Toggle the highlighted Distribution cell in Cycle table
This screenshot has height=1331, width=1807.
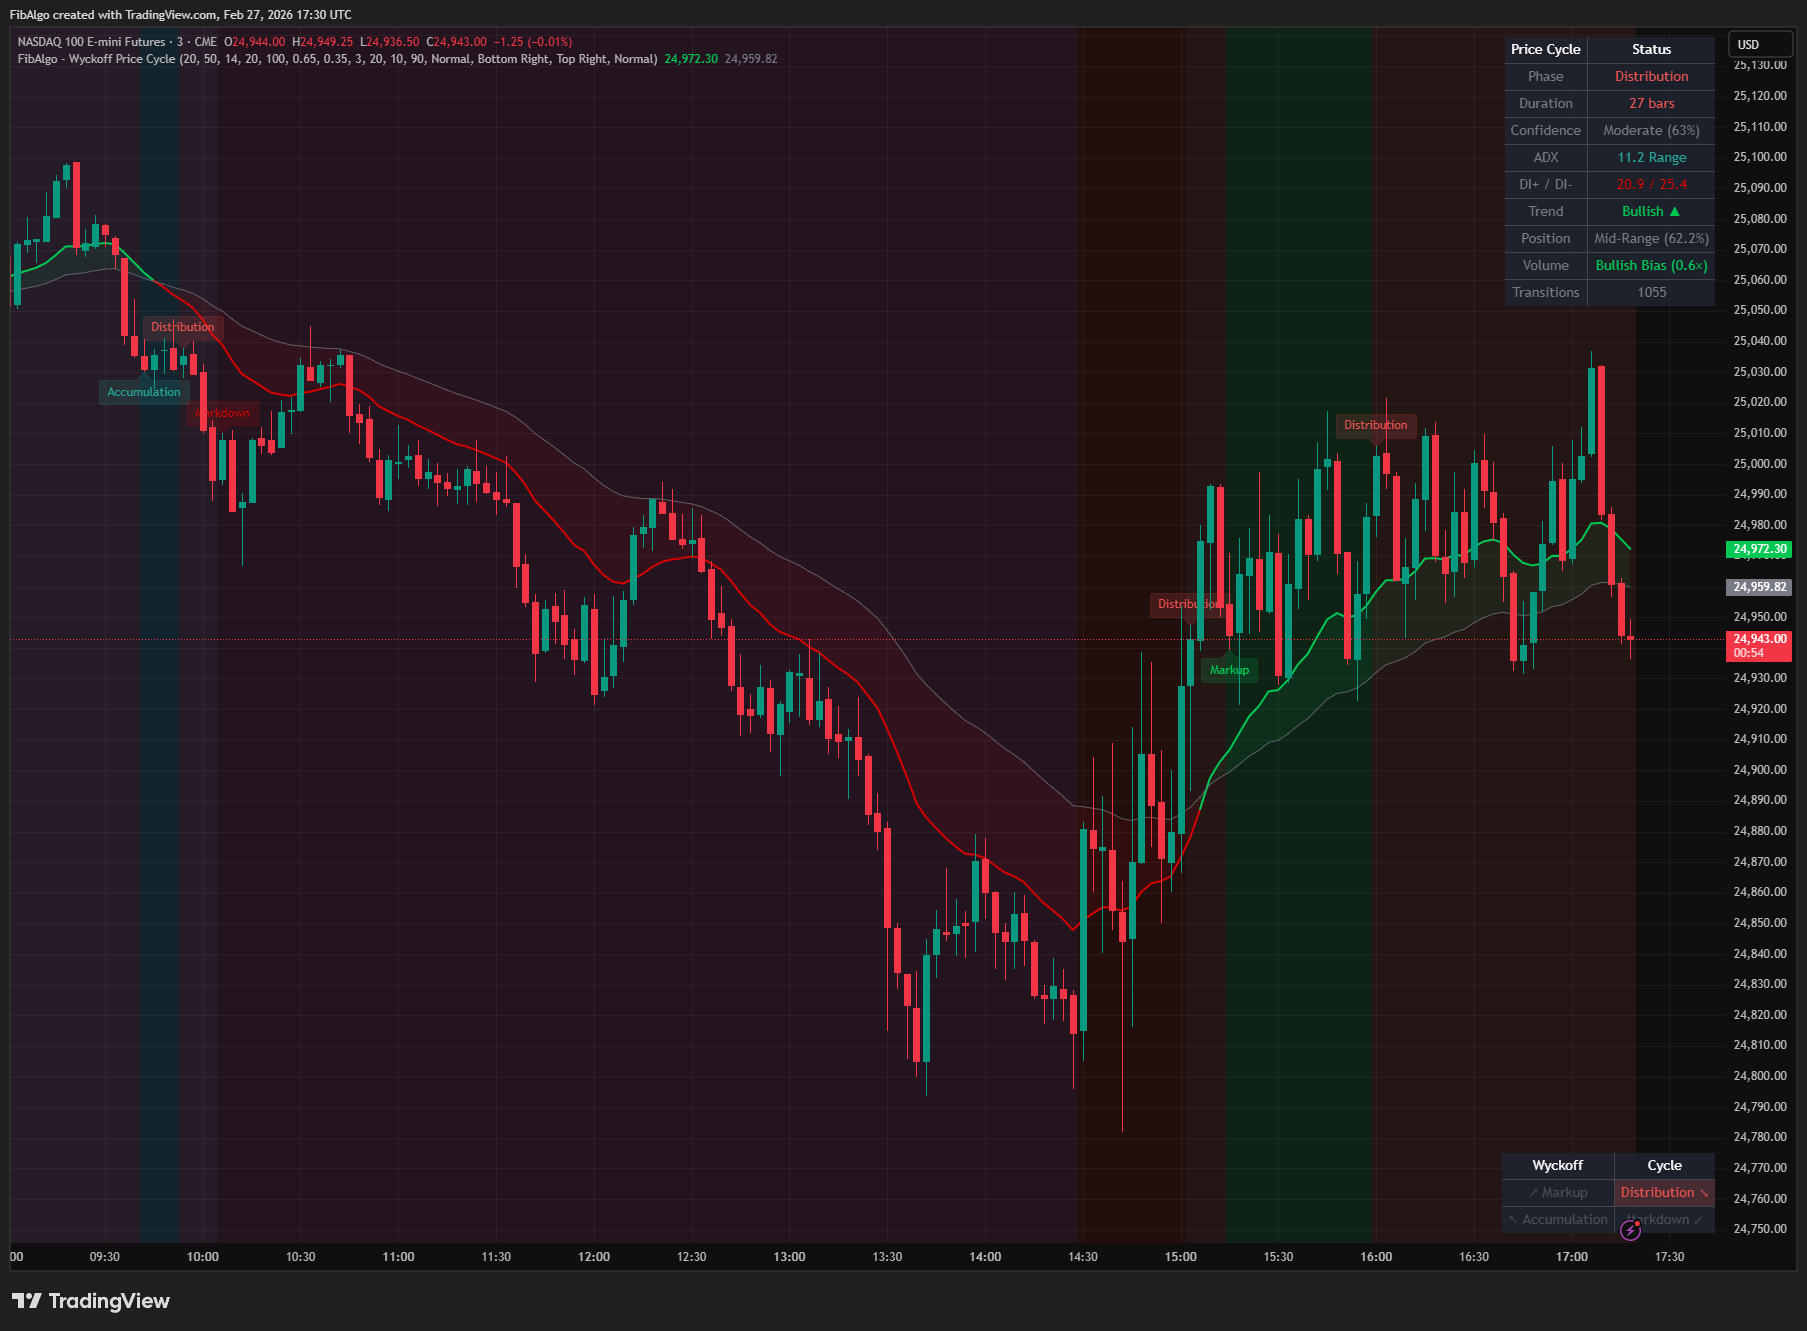[x=1663, y=1192]
